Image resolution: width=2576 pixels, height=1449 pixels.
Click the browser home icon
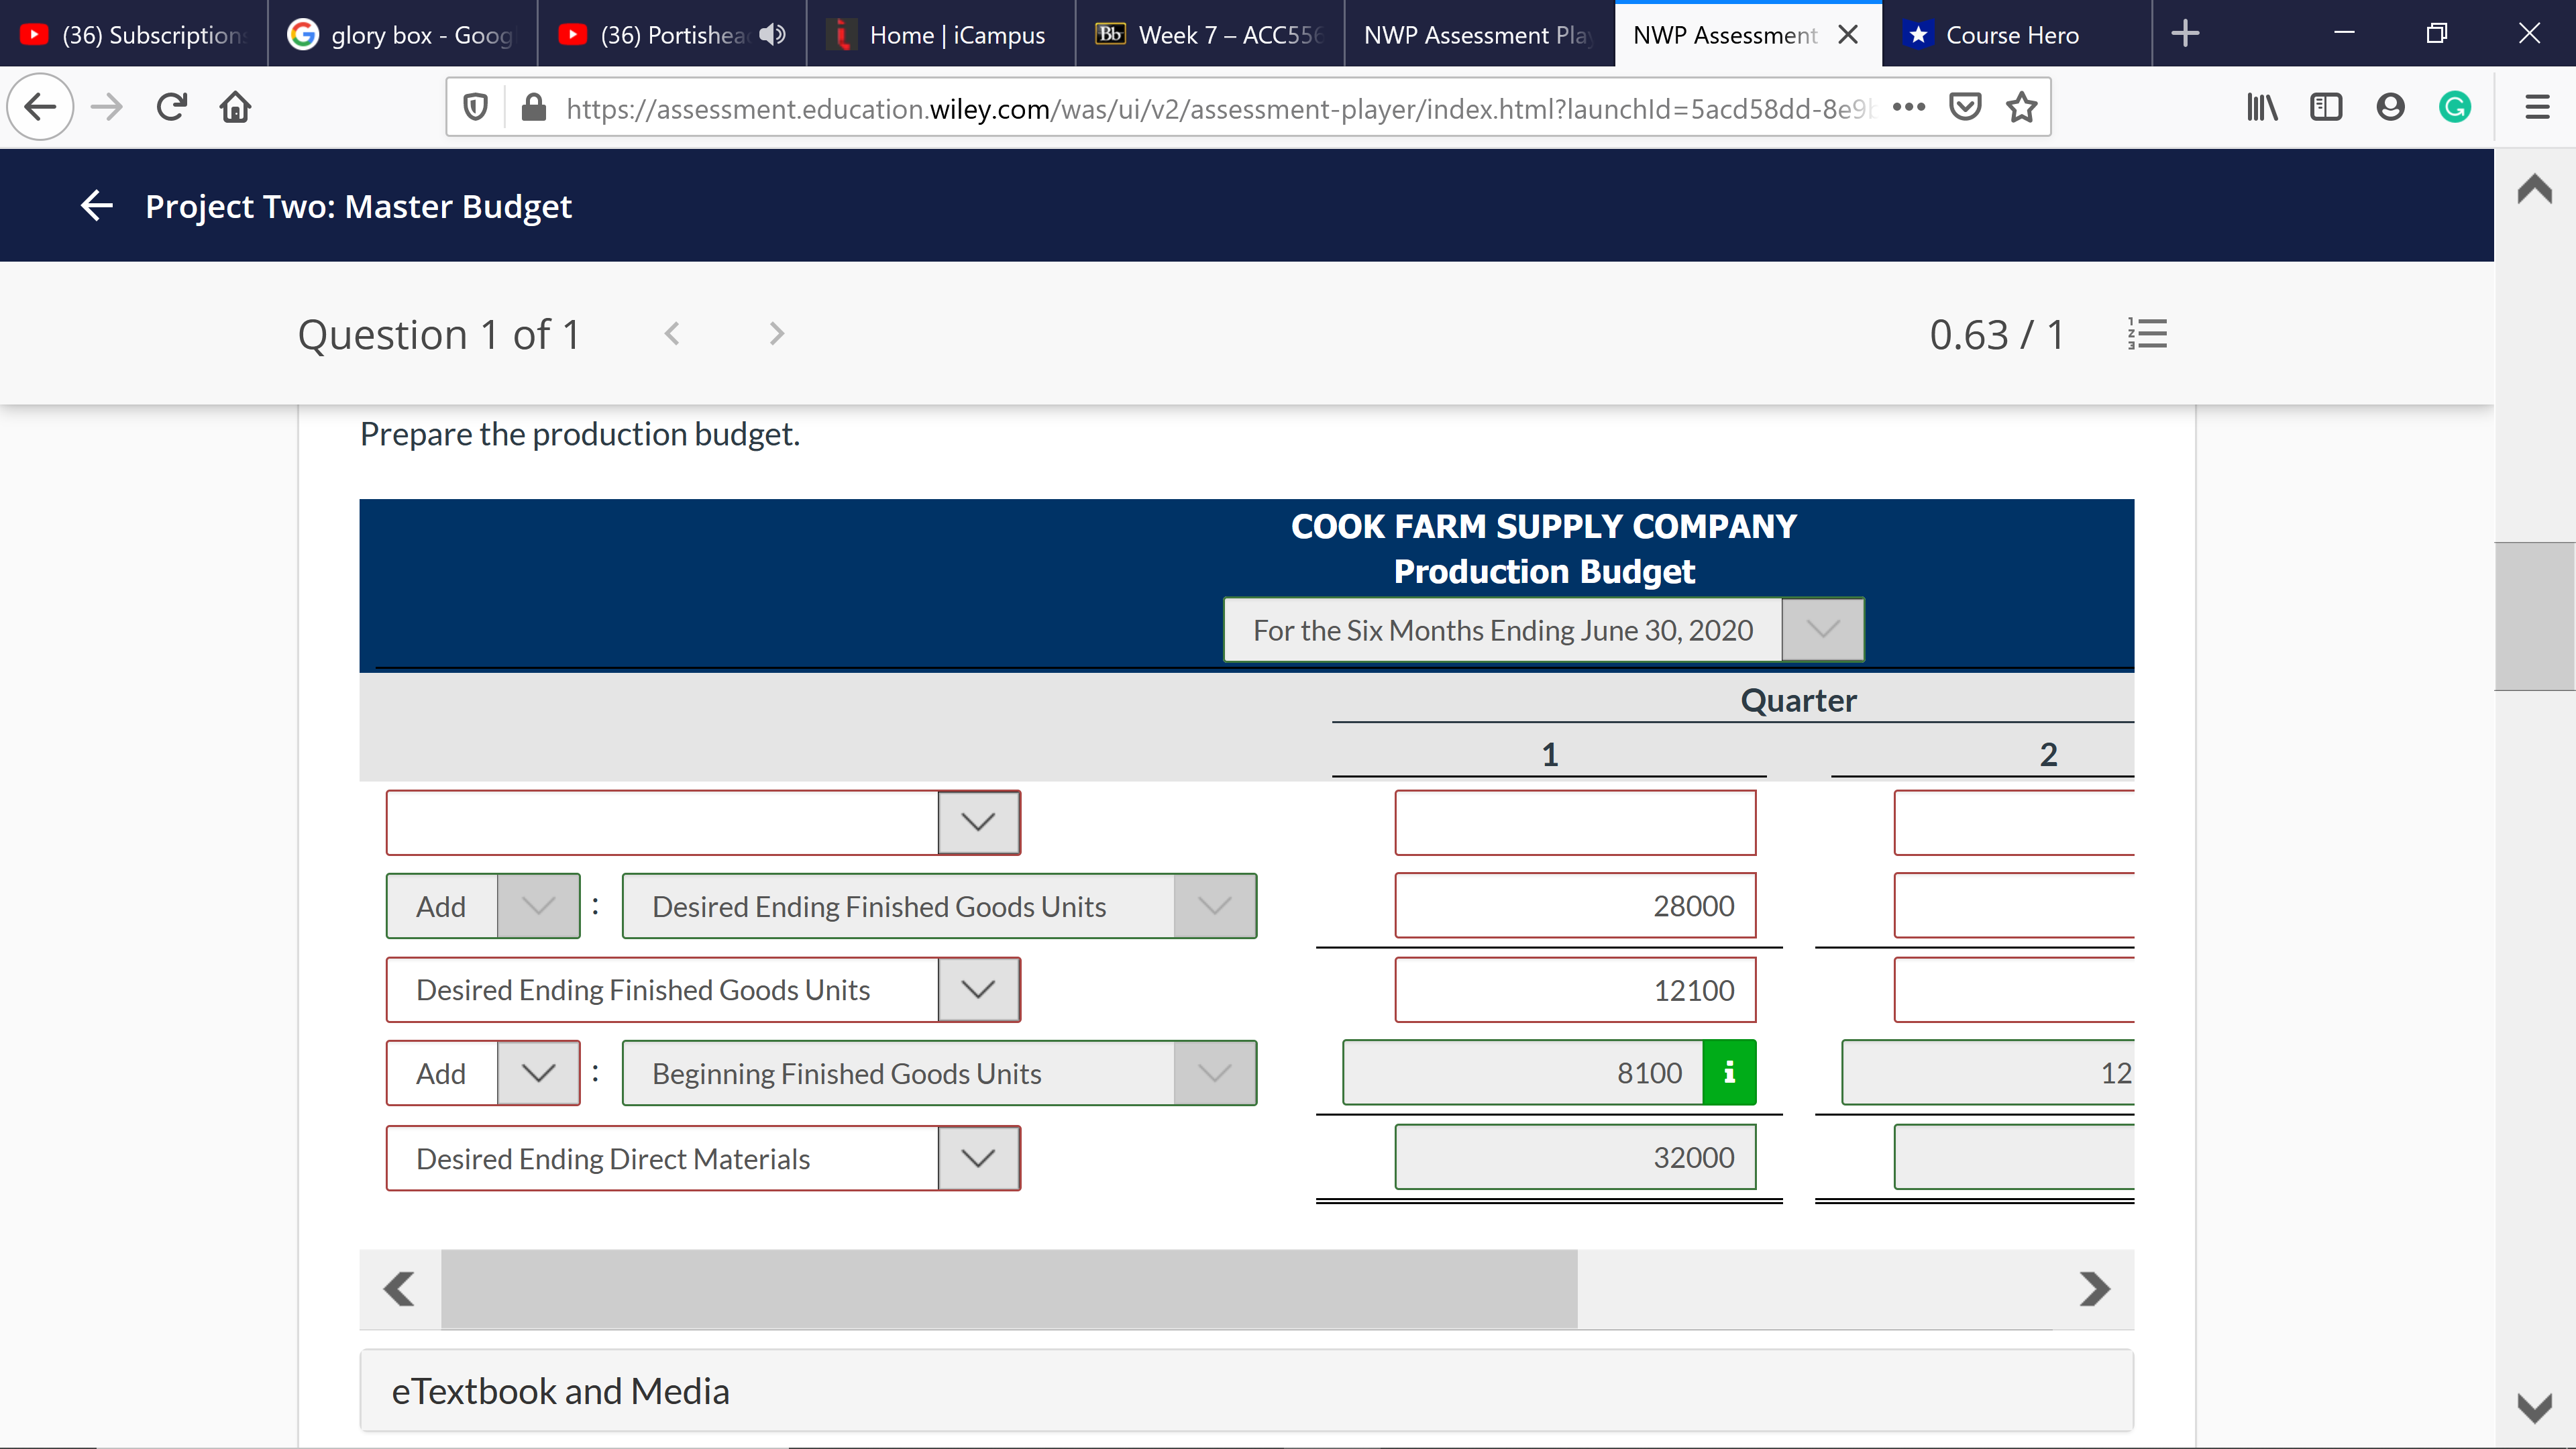click(236, 107)
